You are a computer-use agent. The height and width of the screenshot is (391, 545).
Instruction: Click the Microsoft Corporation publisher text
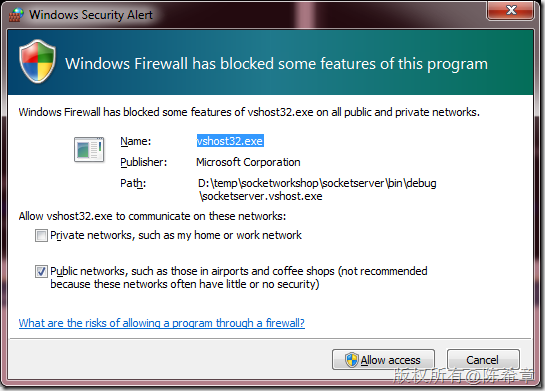[248, 162]
